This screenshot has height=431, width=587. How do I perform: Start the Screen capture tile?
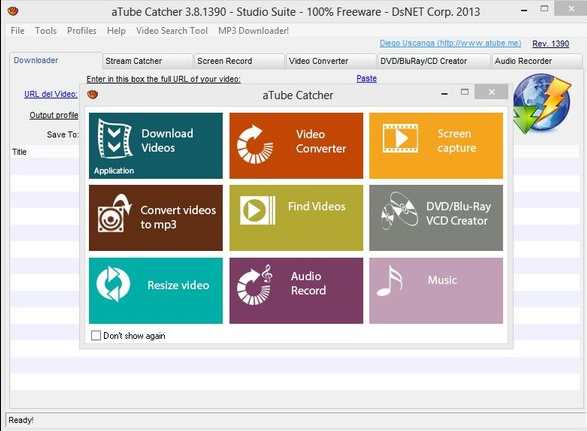[x=436, y=146]
